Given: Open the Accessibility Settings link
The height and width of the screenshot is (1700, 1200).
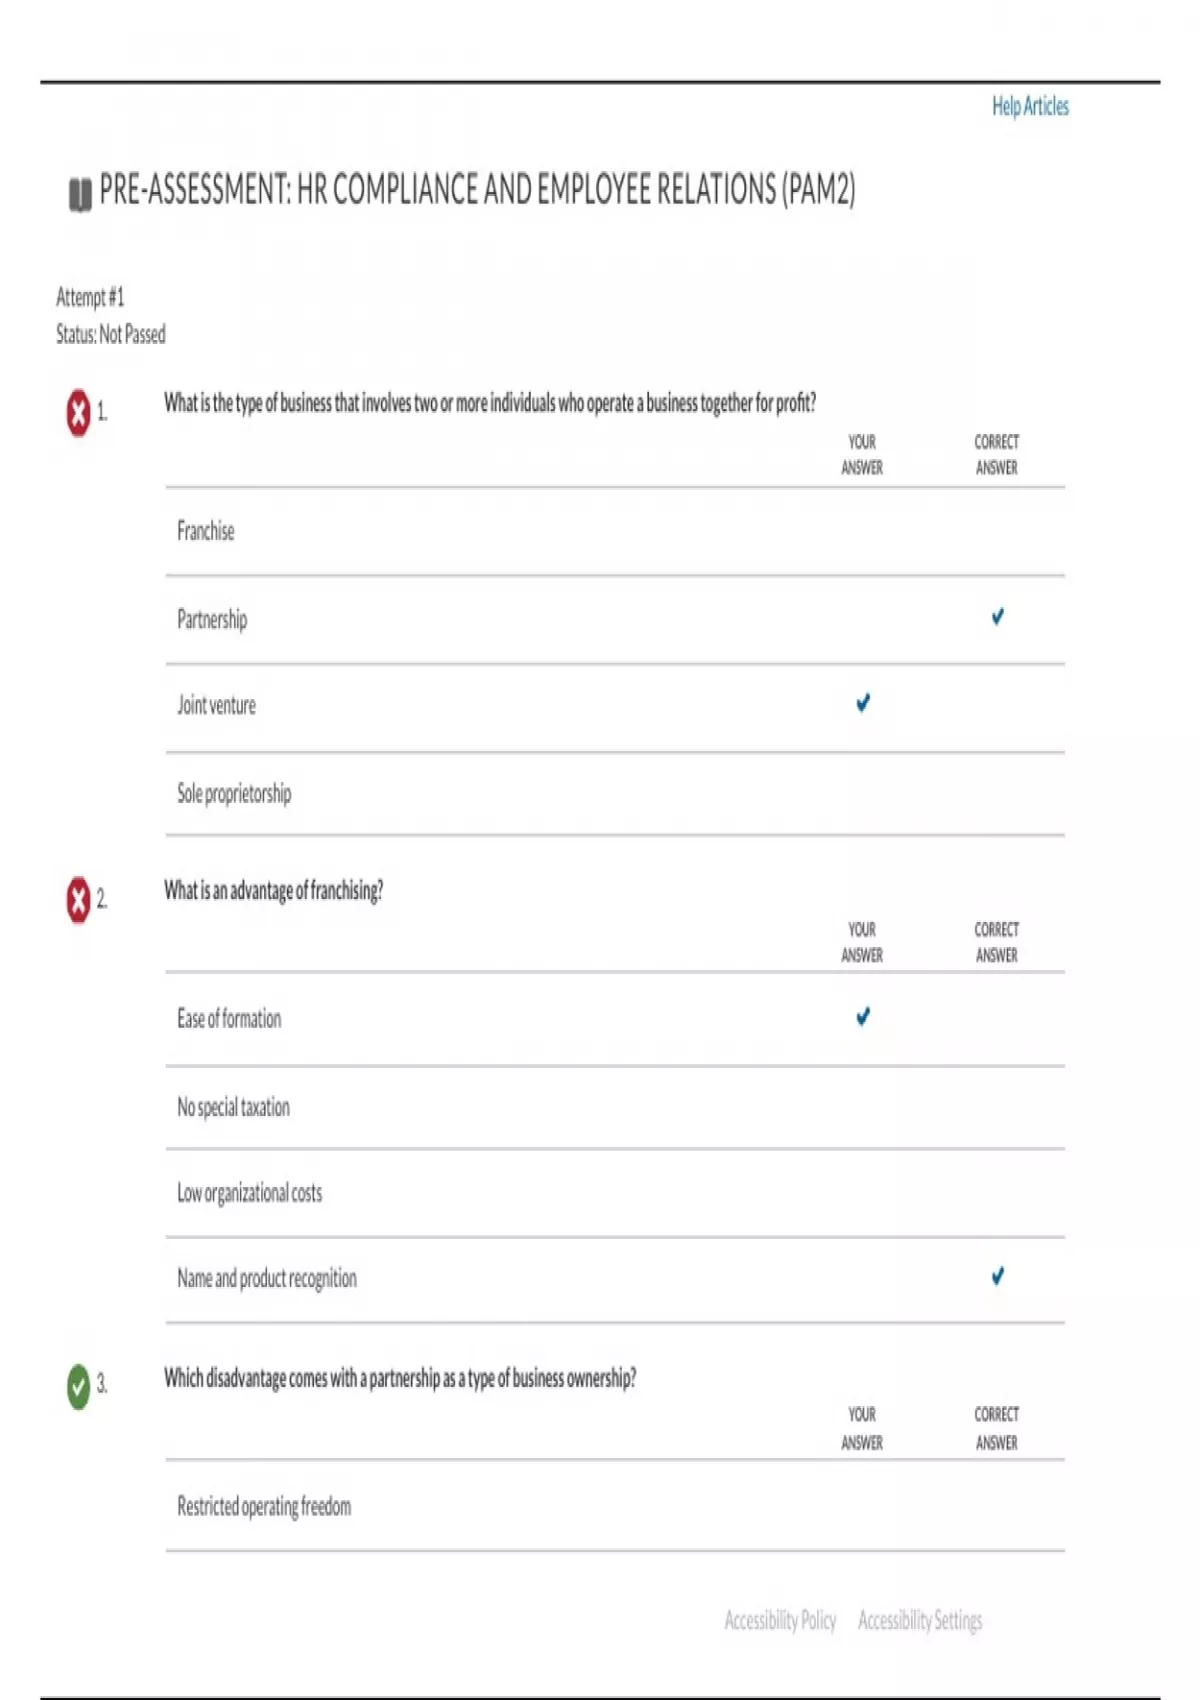Looking at the screenshot, I should coord(920,1620).
